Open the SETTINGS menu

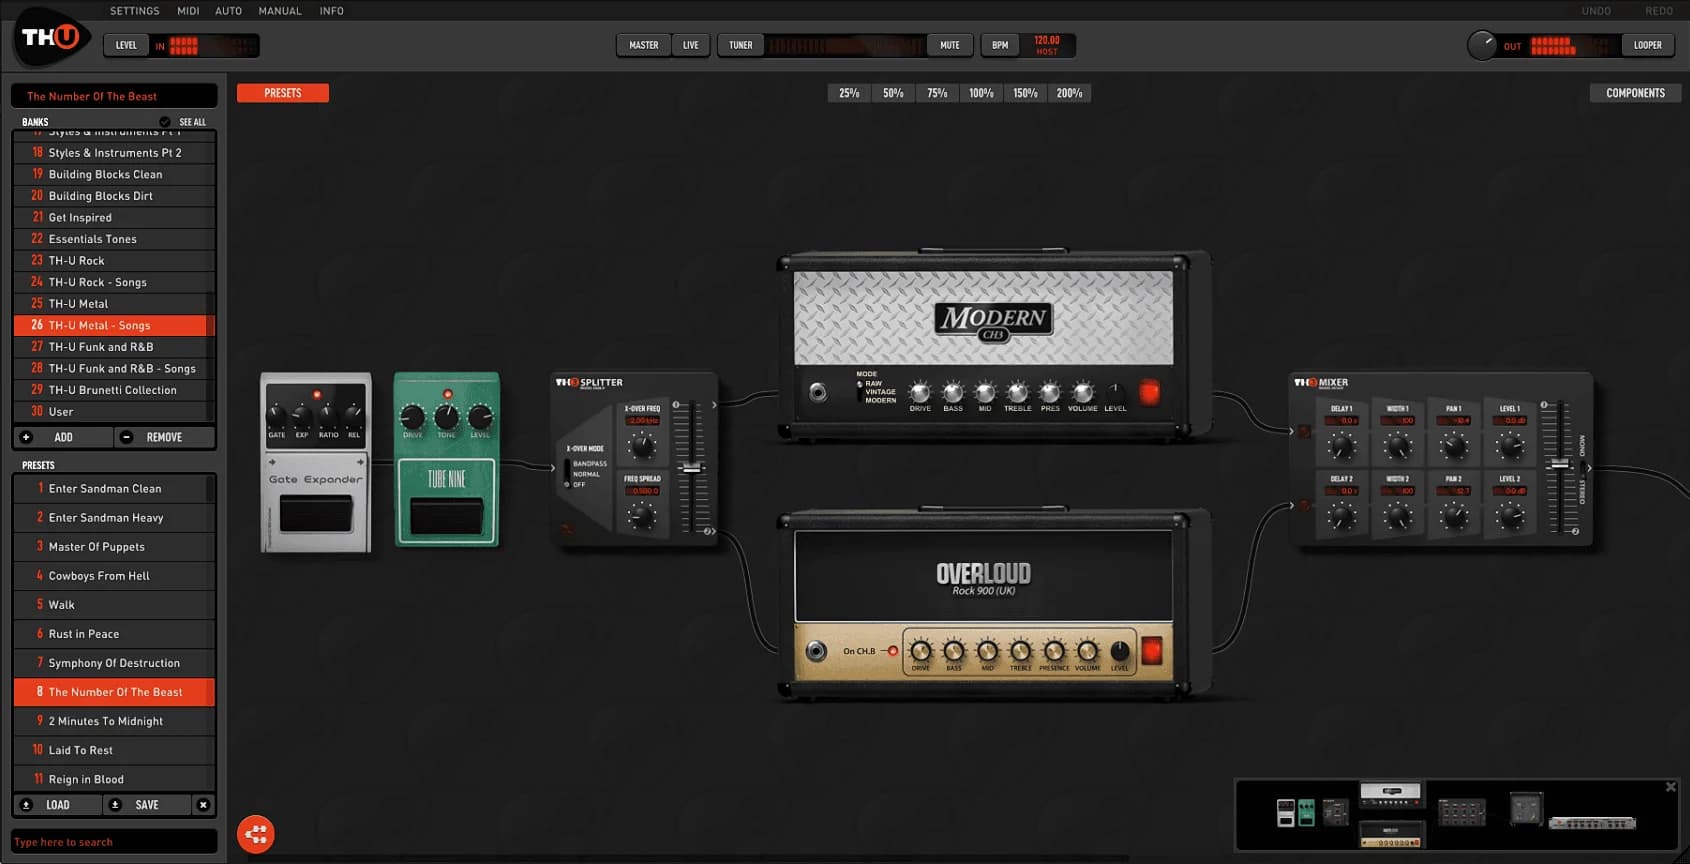click(x=134, y=11)
